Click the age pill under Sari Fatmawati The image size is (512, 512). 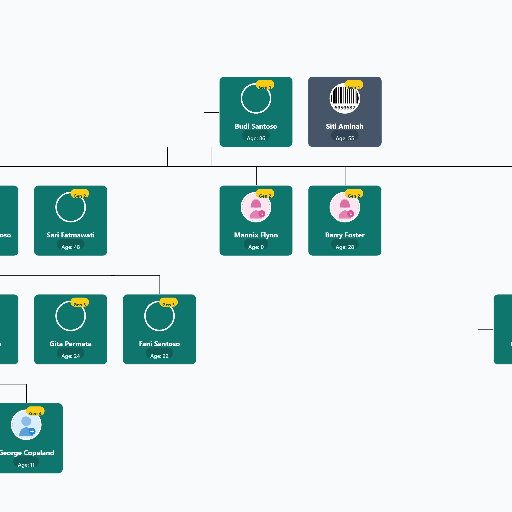pyautogui.click(x=70, y=247)
